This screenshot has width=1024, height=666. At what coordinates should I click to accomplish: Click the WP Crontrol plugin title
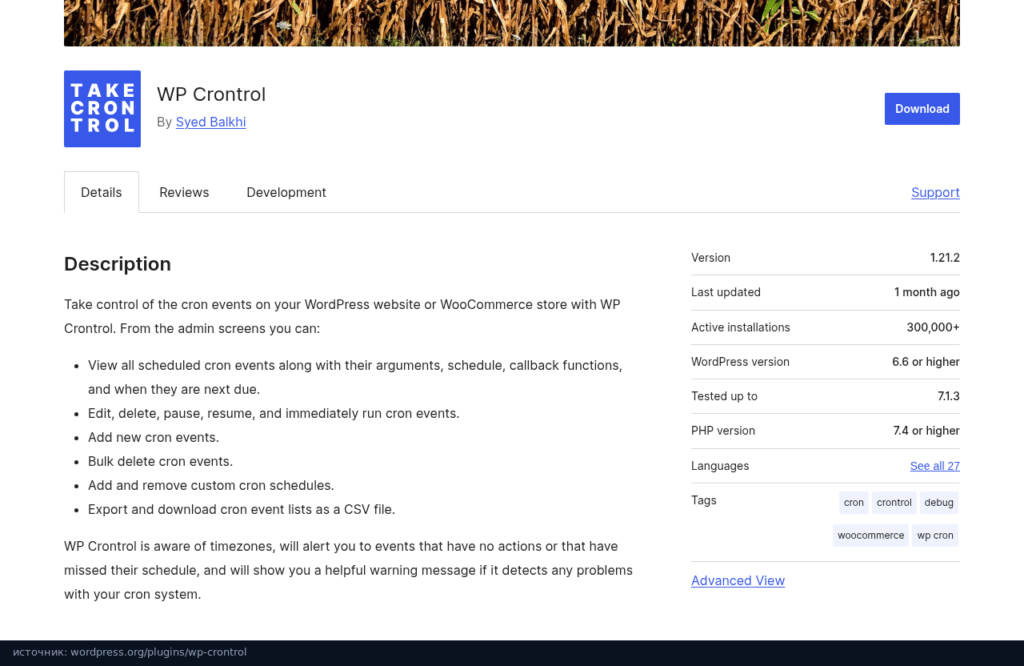pyautogui.click(x=211, y=95)
